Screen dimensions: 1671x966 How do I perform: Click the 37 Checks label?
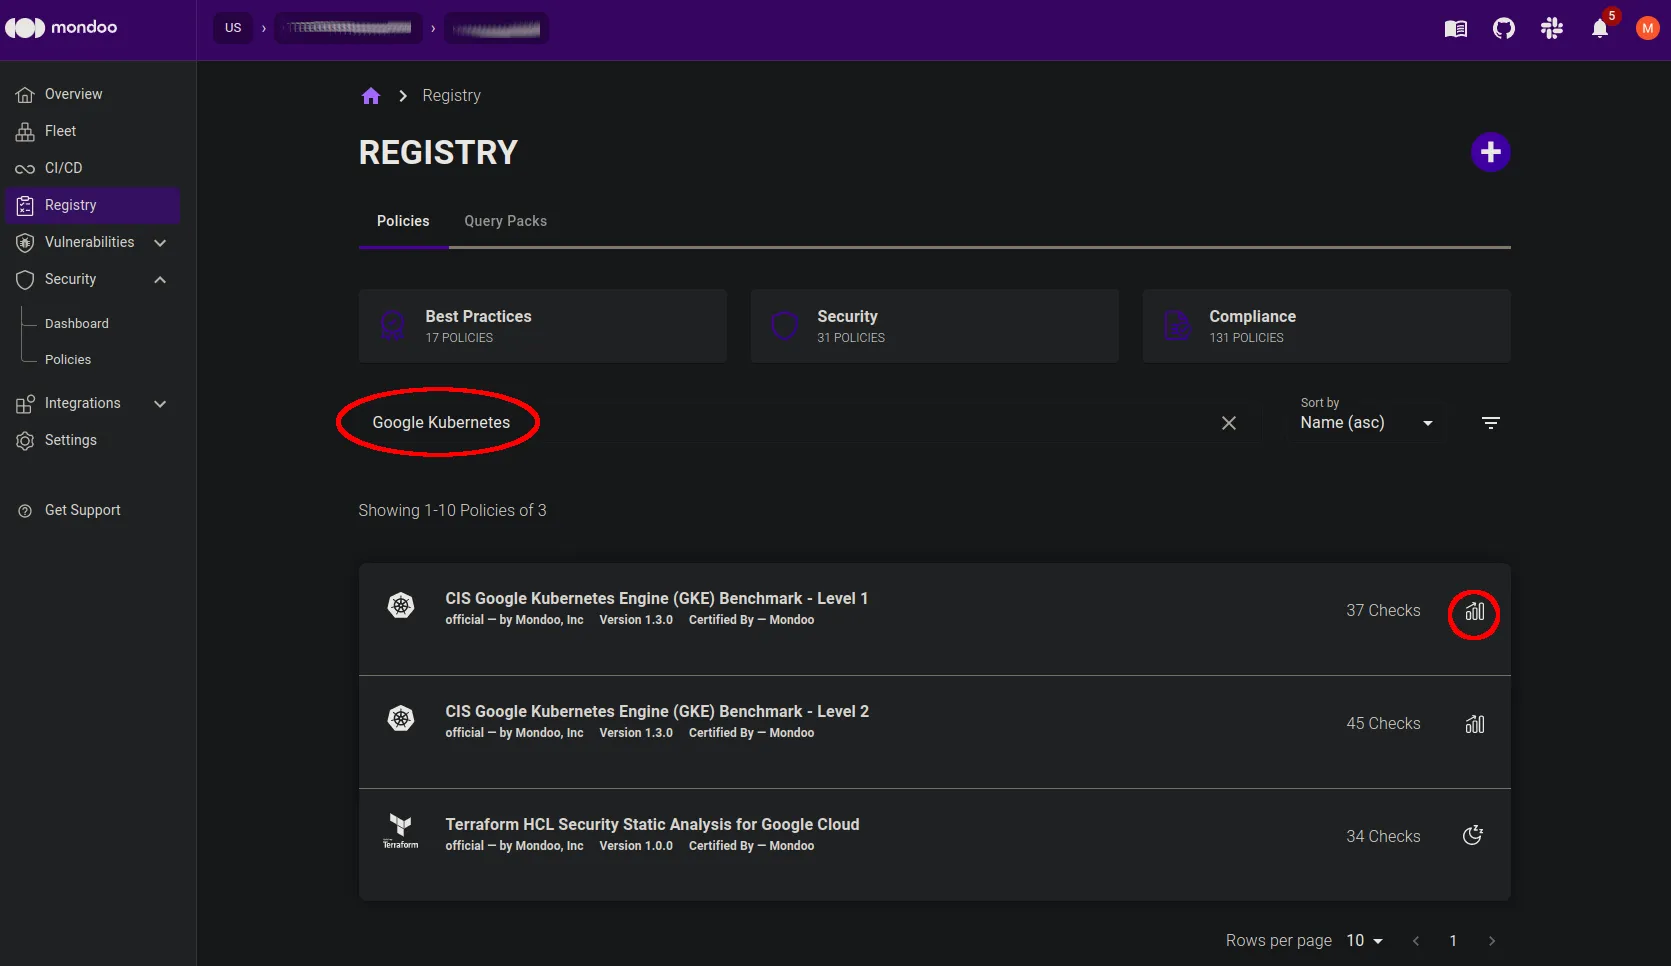pyautogui.click(x=1383, y=611)
